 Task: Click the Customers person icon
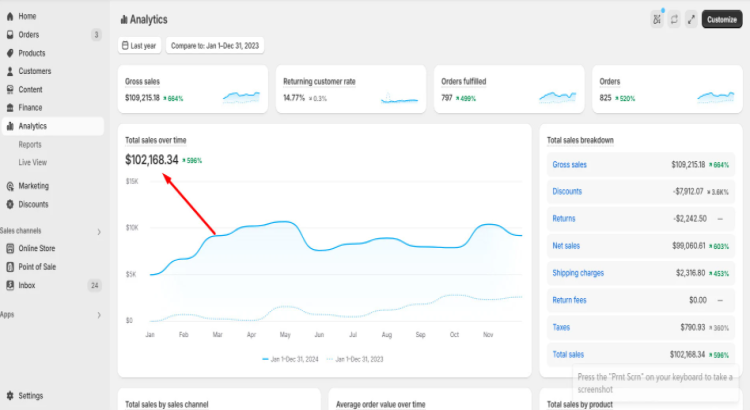[10, 71]
